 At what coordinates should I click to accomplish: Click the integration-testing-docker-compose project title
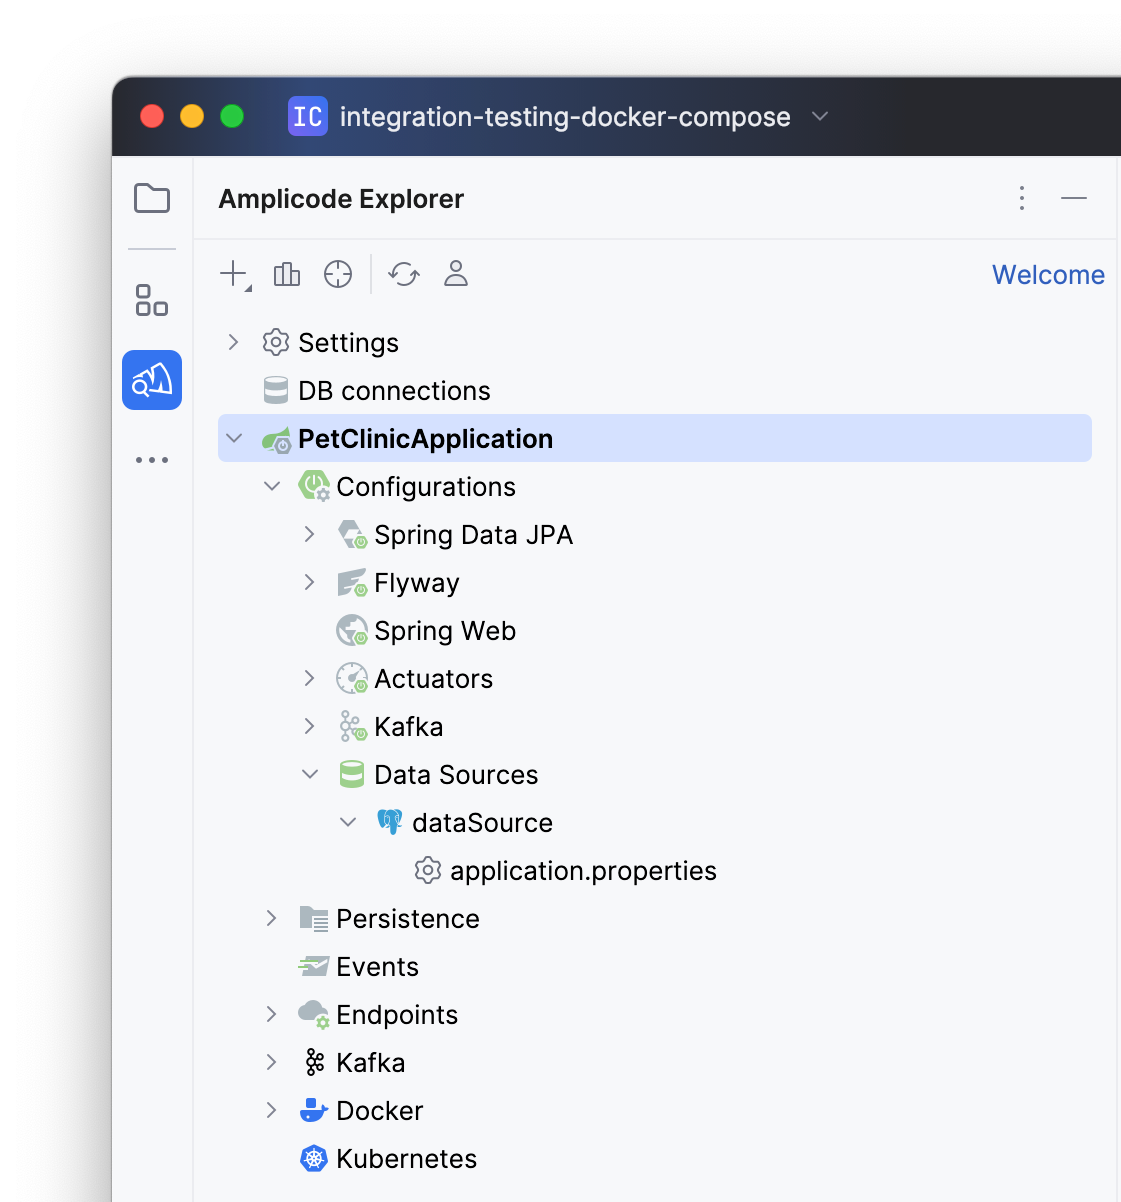[x=565, y=117]
